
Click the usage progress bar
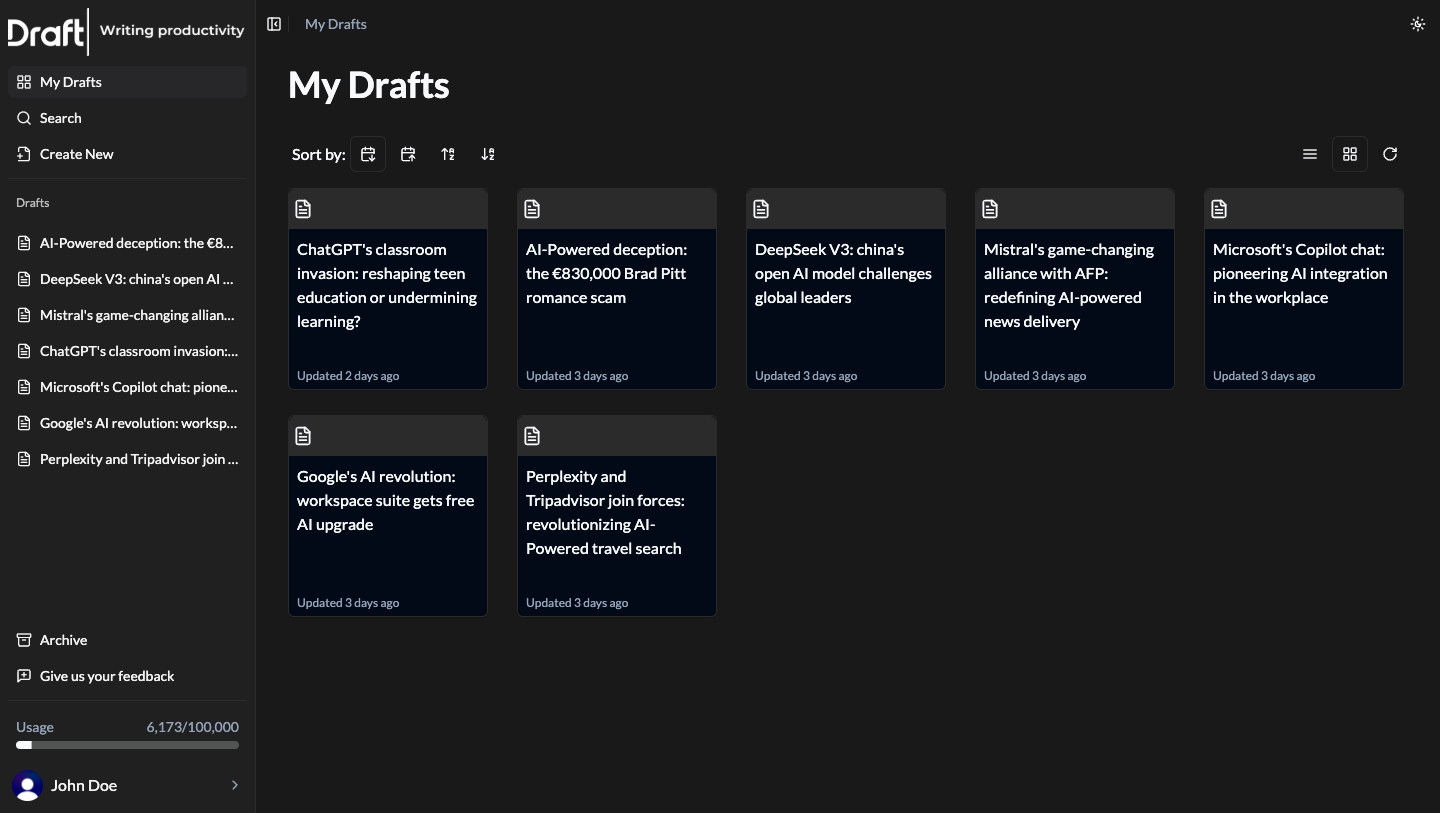pos(127,745)
